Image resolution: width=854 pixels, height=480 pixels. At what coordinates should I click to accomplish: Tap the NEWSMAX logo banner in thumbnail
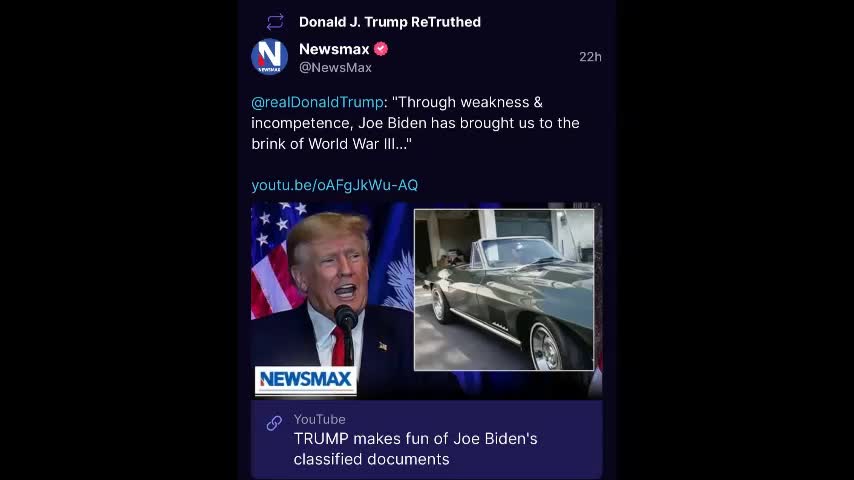coord(306,379)
